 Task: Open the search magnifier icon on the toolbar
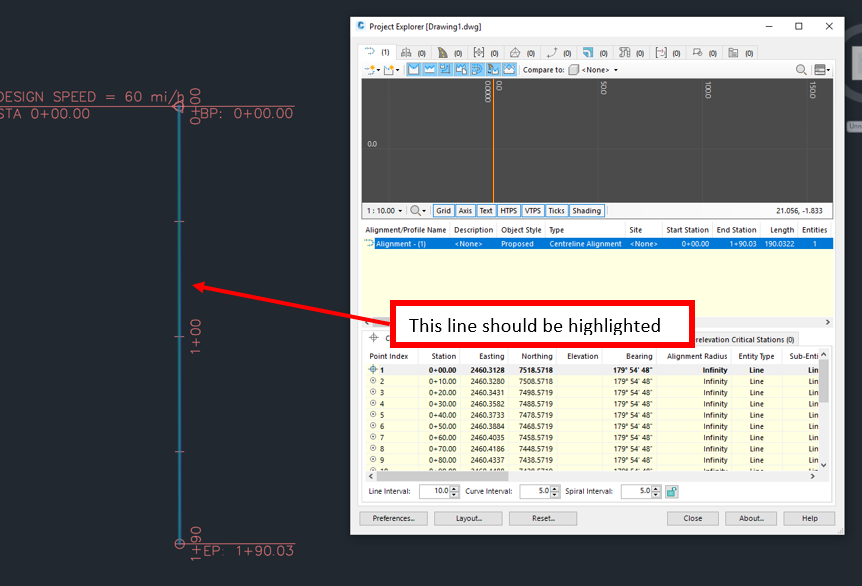801,68
